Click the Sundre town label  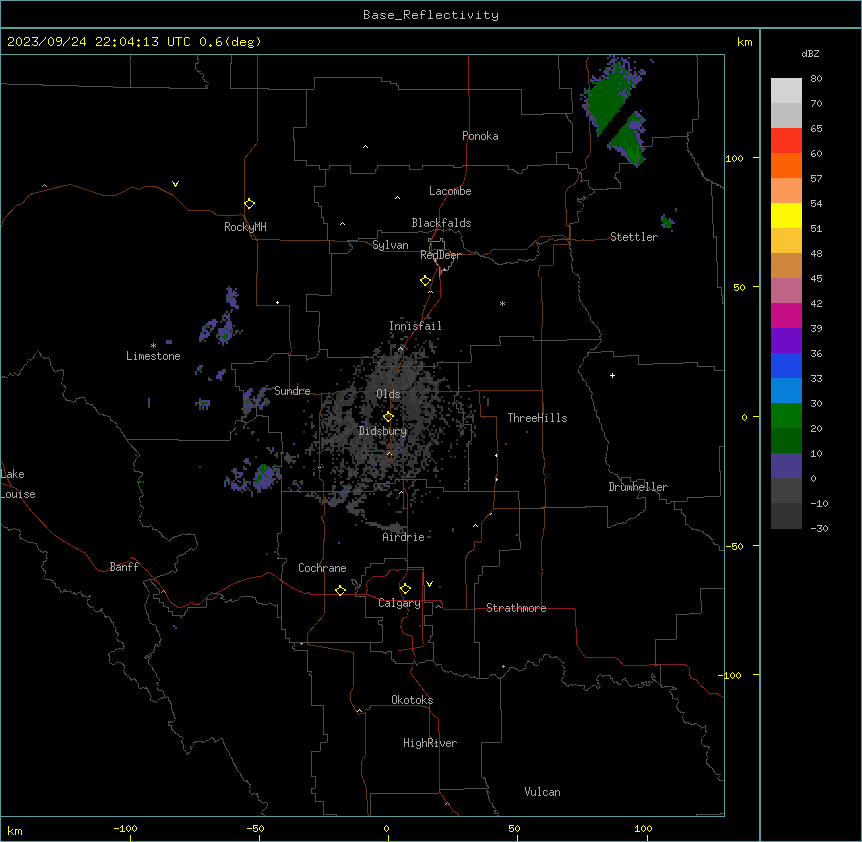(292, 391)
